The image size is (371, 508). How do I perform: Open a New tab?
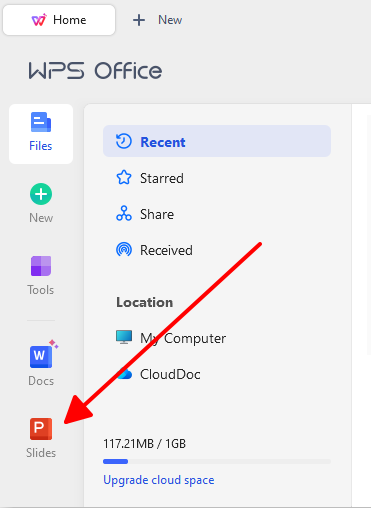[x=157, y=20]
